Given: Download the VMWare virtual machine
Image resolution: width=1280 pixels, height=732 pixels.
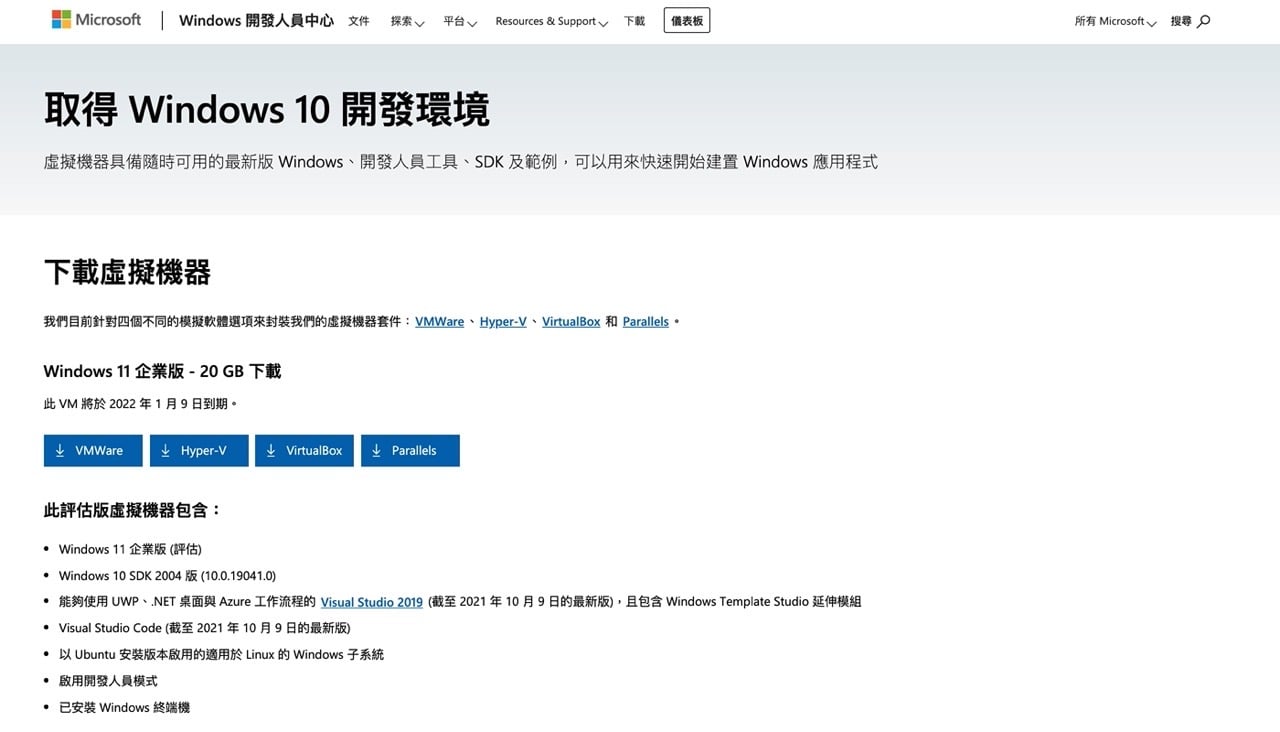Looking at the screenshot, I should (93, 451).
